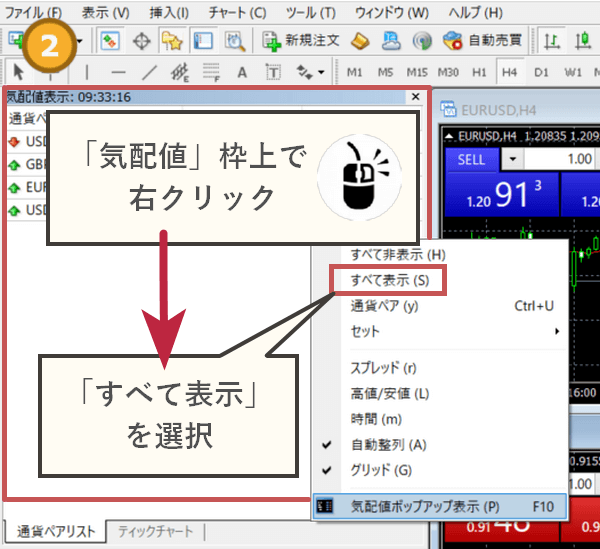Expand the new chart dropdown arrow
This screenshot has width=600, height=549.
pyautogui.click(x=80, y=41)
